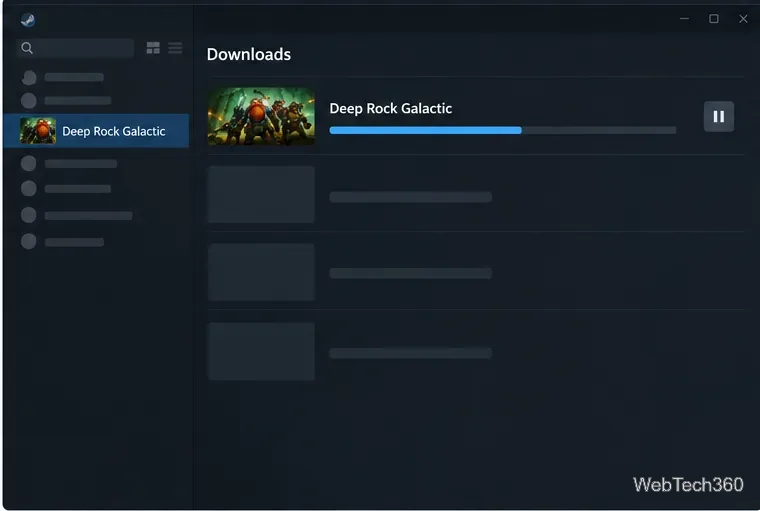
Task: Maximize the Steam window
Action: click(x=713, y=18)
